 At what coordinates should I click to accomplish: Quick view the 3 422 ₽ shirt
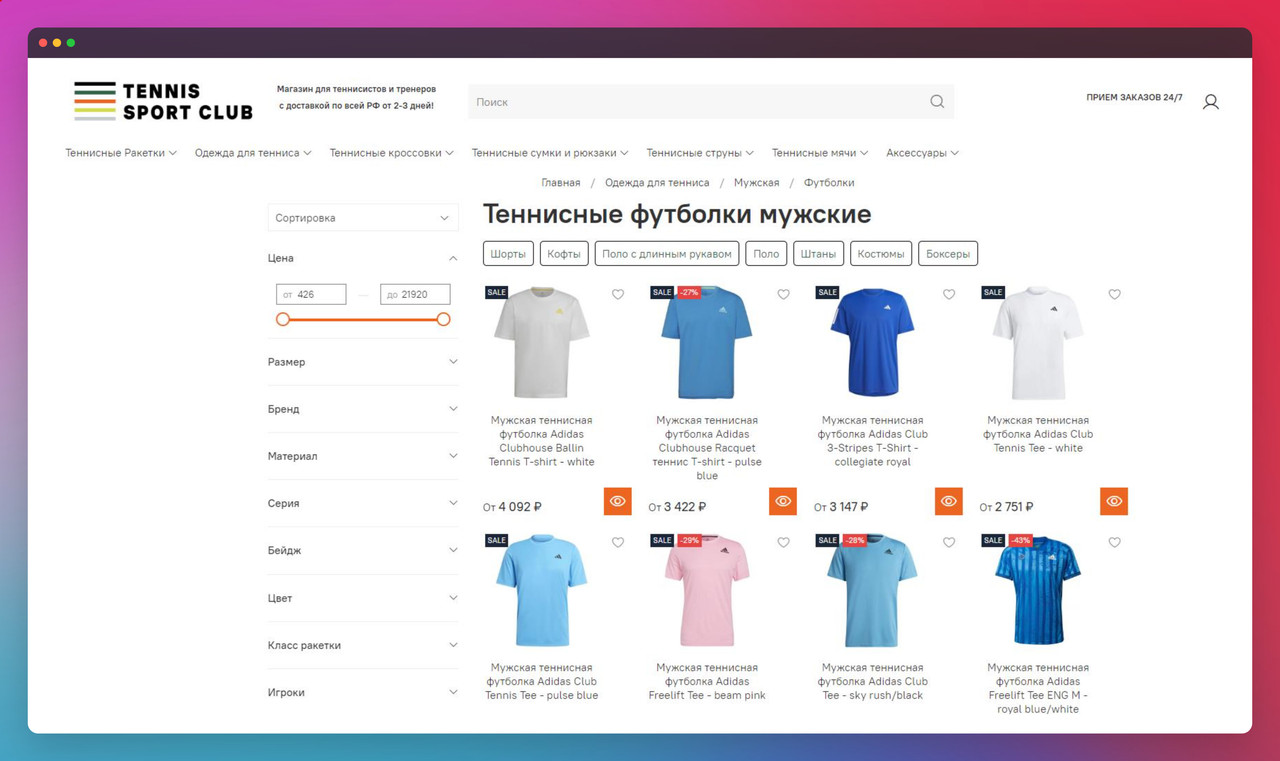click(783, 501)
